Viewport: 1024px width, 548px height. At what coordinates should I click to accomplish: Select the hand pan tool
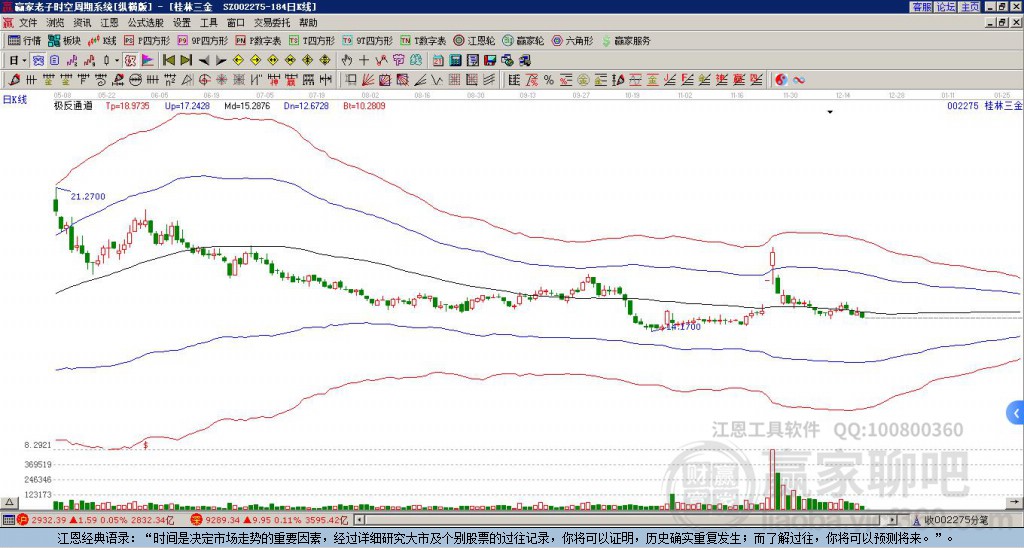pyautogui.click(x=347, y=61)
